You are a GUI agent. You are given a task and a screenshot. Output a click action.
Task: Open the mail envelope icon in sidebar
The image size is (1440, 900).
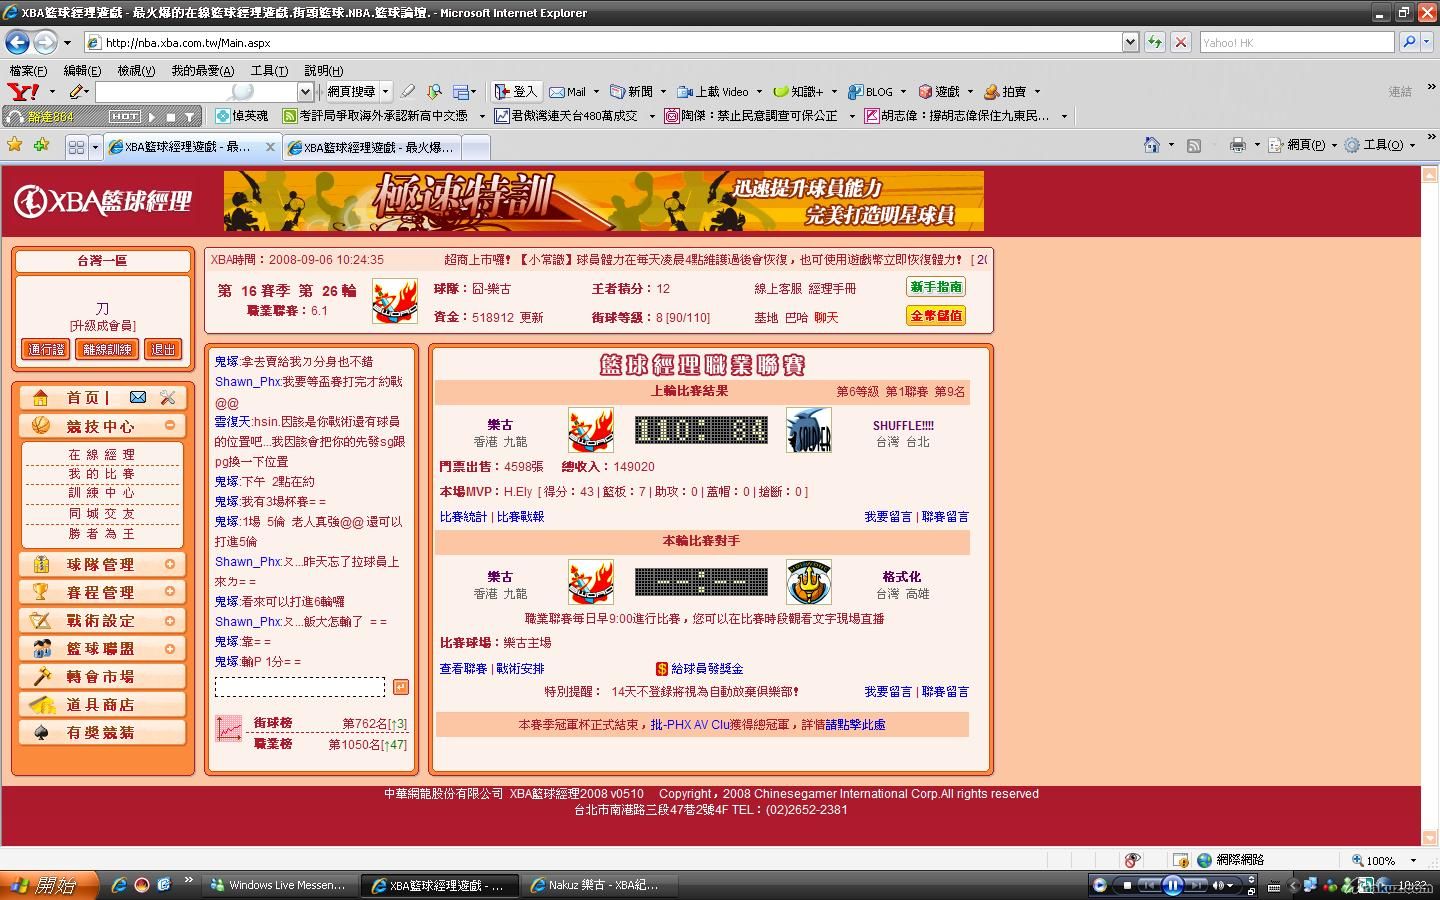click(x=138, y=397)
